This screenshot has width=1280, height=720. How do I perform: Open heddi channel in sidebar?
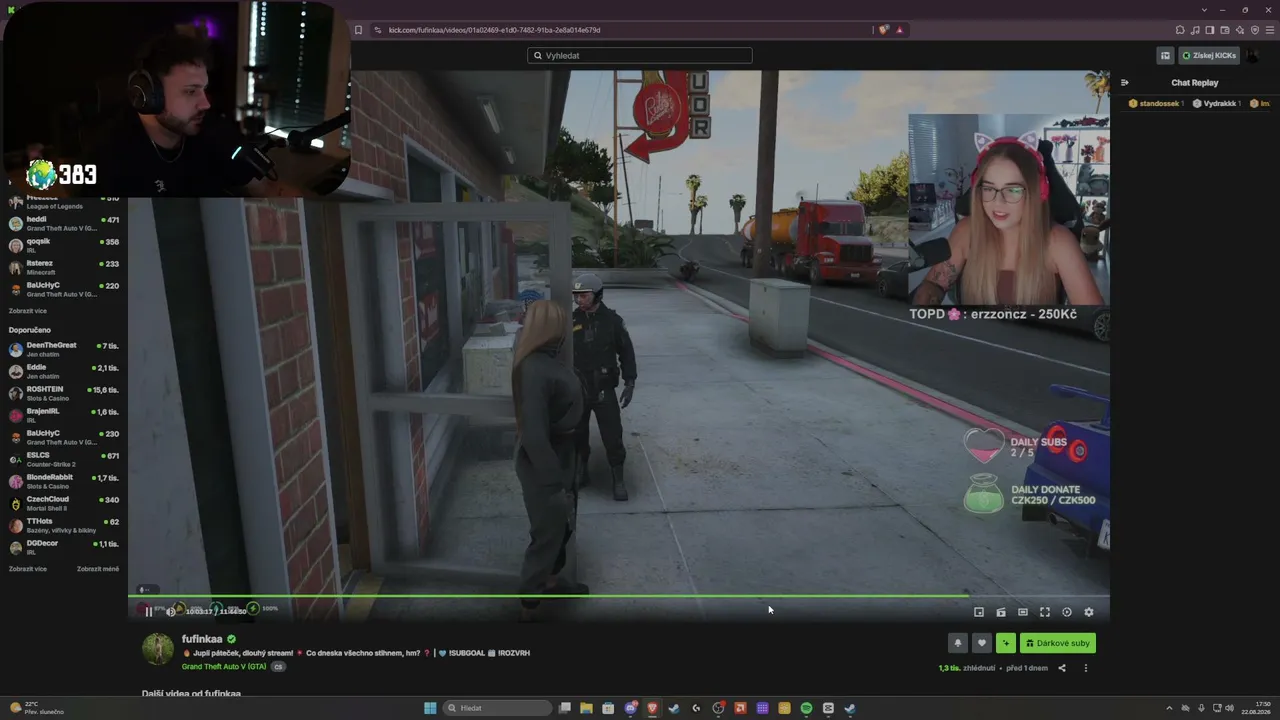pyautogui.click(x=64, y=223)
